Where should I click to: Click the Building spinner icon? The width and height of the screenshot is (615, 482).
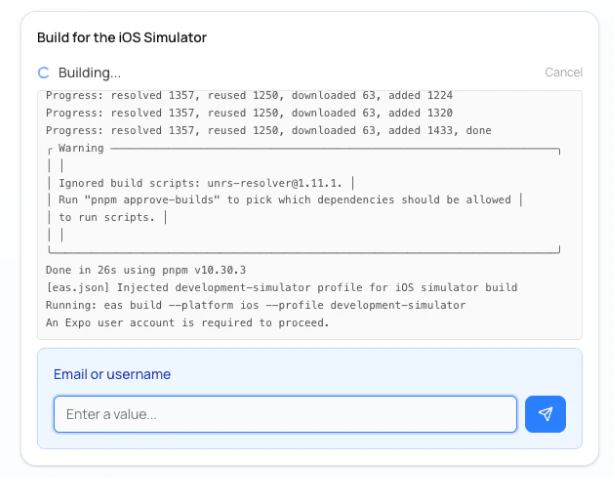pyautogui.click(x=43, y=72)
